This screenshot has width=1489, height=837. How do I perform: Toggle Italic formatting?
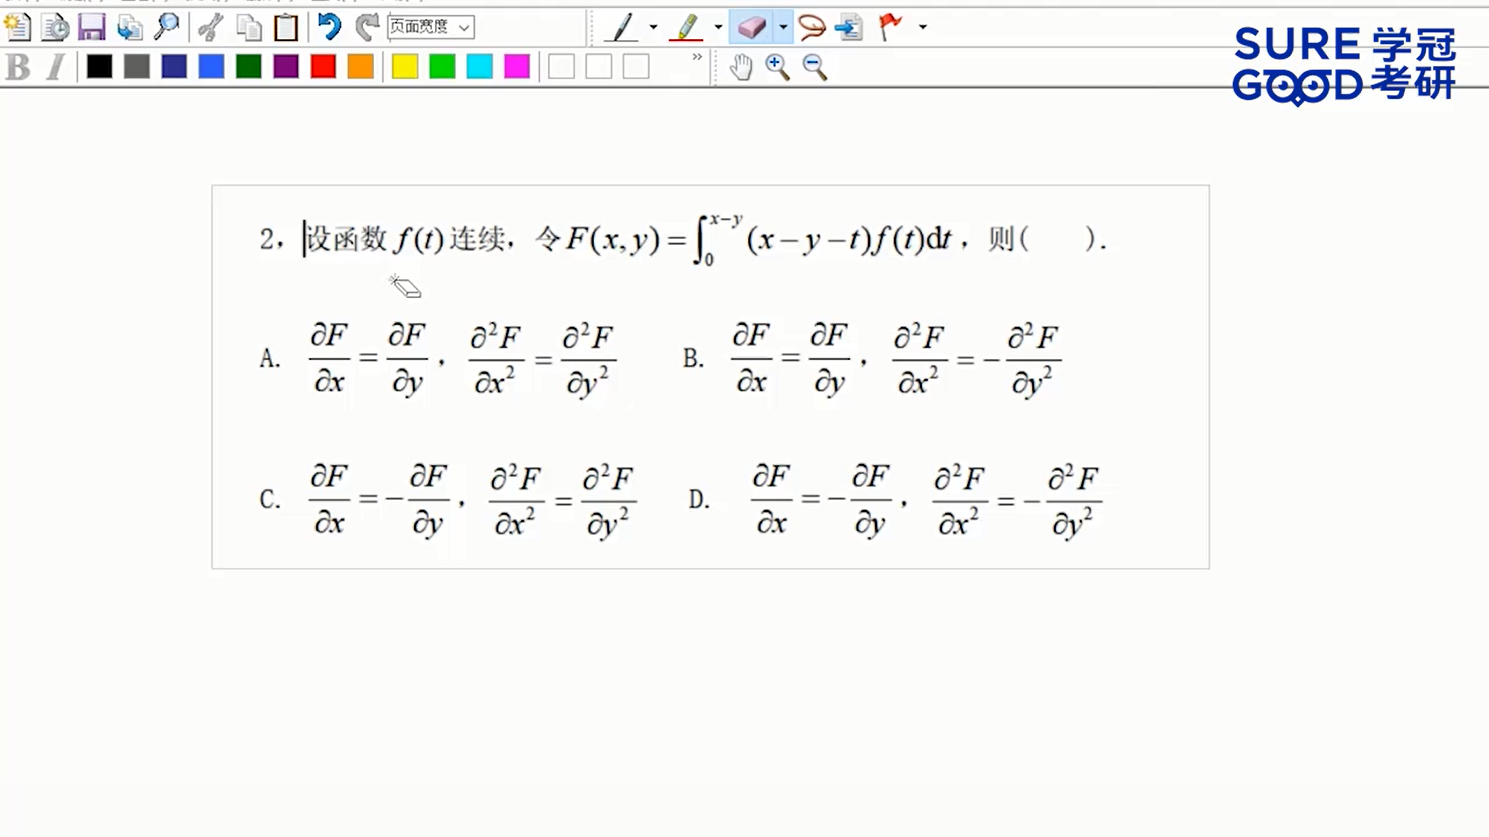coord(56,67)
